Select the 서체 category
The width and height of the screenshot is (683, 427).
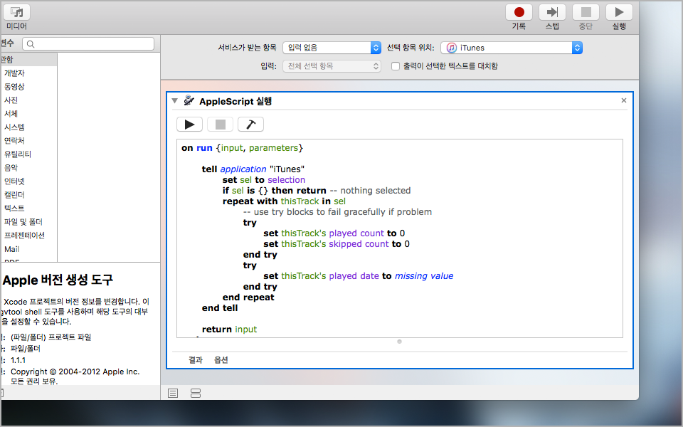11,114
